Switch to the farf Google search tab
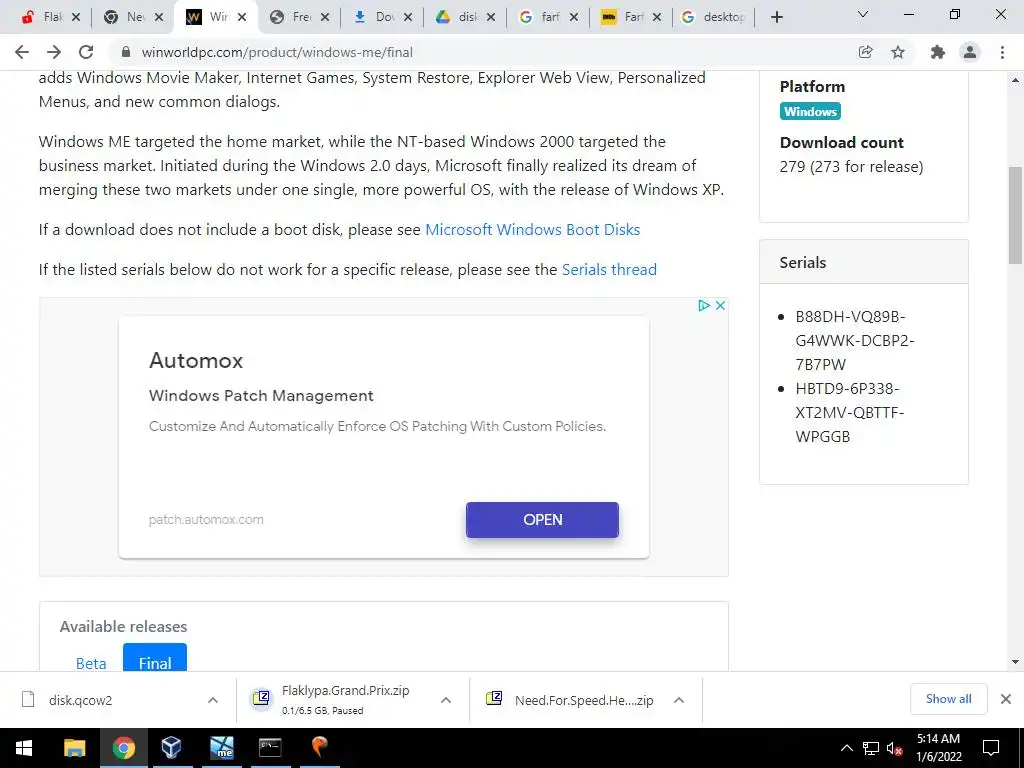 pyautogui.click(x=541, y=17)
